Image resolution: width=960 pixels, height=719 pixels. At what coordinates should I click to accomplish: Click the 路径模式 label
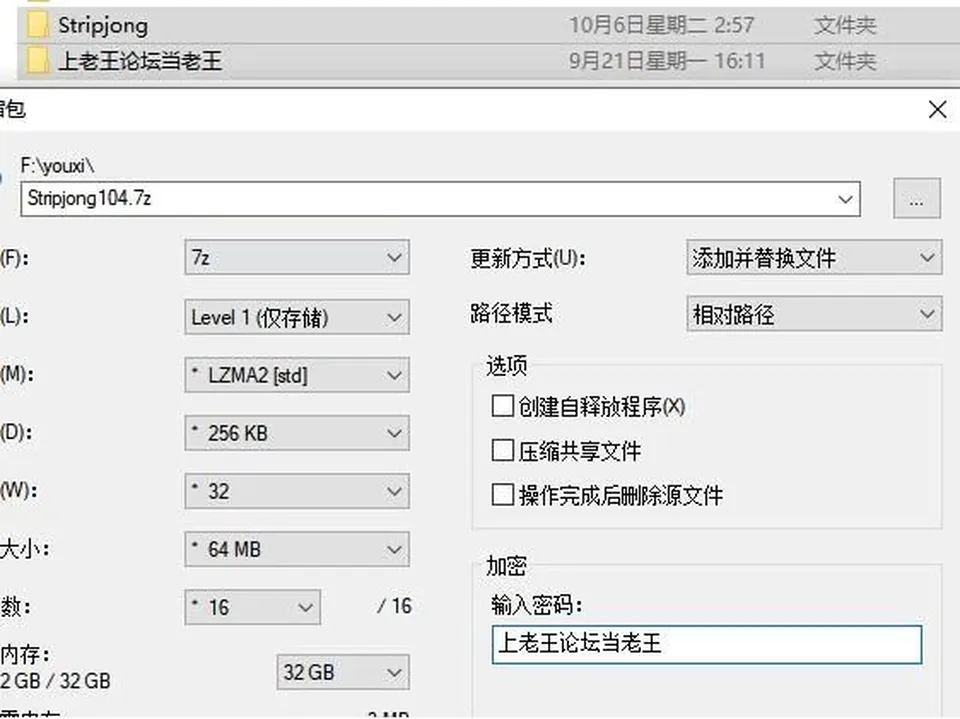click(511, 313)
